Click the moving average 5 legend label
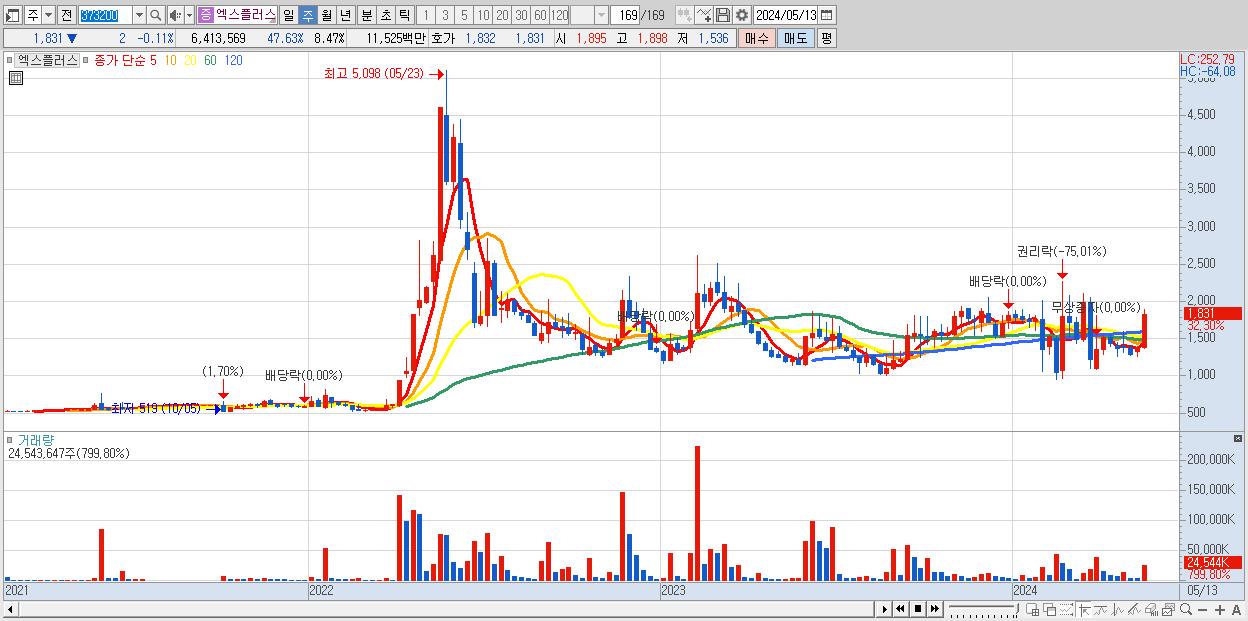Viewport: 1248px width, 621px height. [x=153, y=60]
